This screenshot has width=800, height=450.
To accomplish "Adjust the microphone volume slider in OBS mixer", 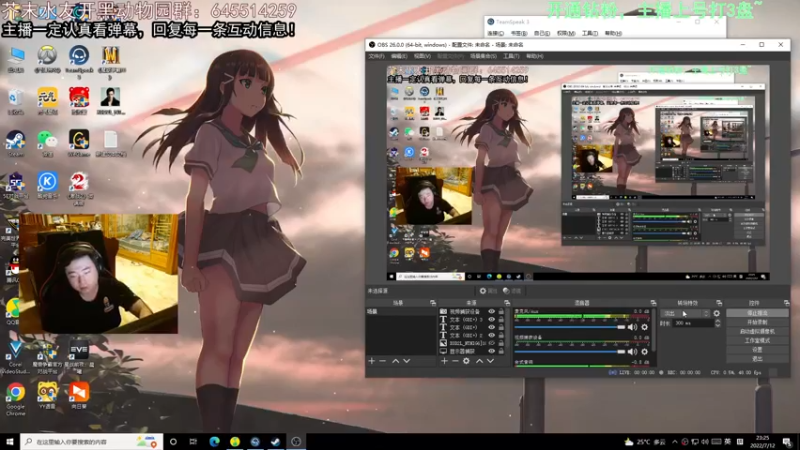I will 569,327.
